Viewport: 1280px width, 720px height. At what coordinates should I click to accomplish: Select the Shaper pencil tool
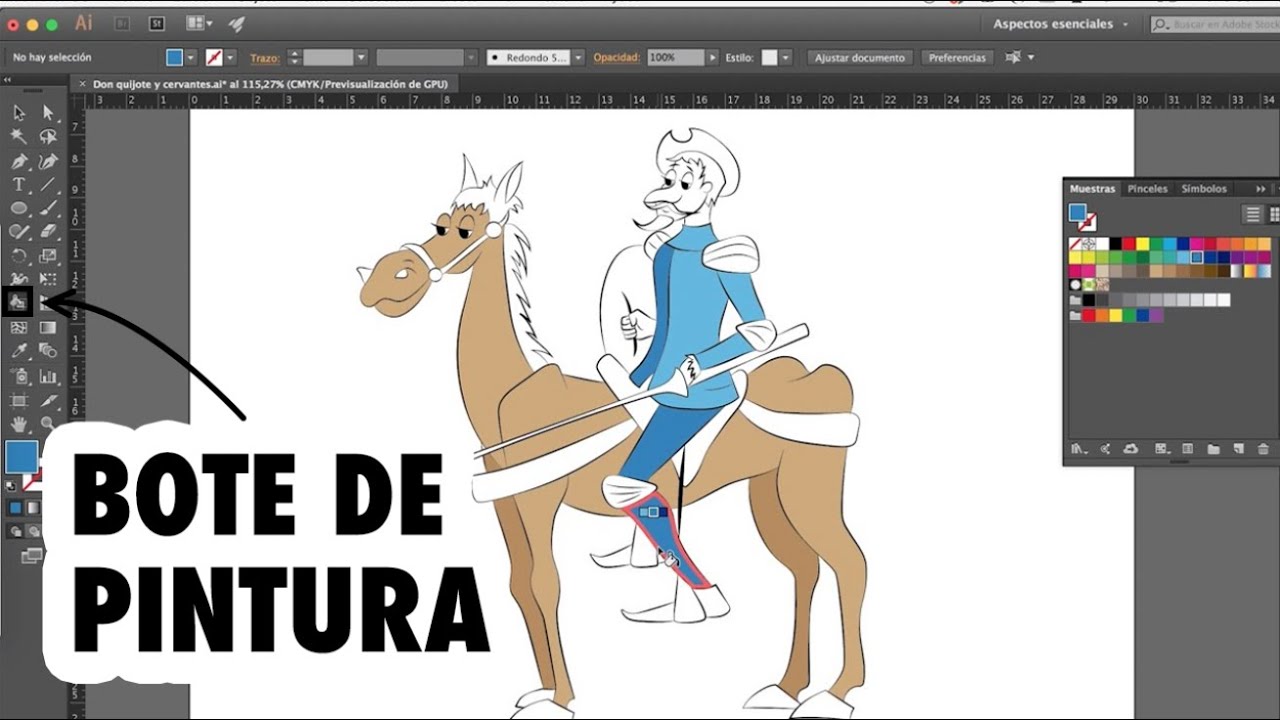click(19, 232)
